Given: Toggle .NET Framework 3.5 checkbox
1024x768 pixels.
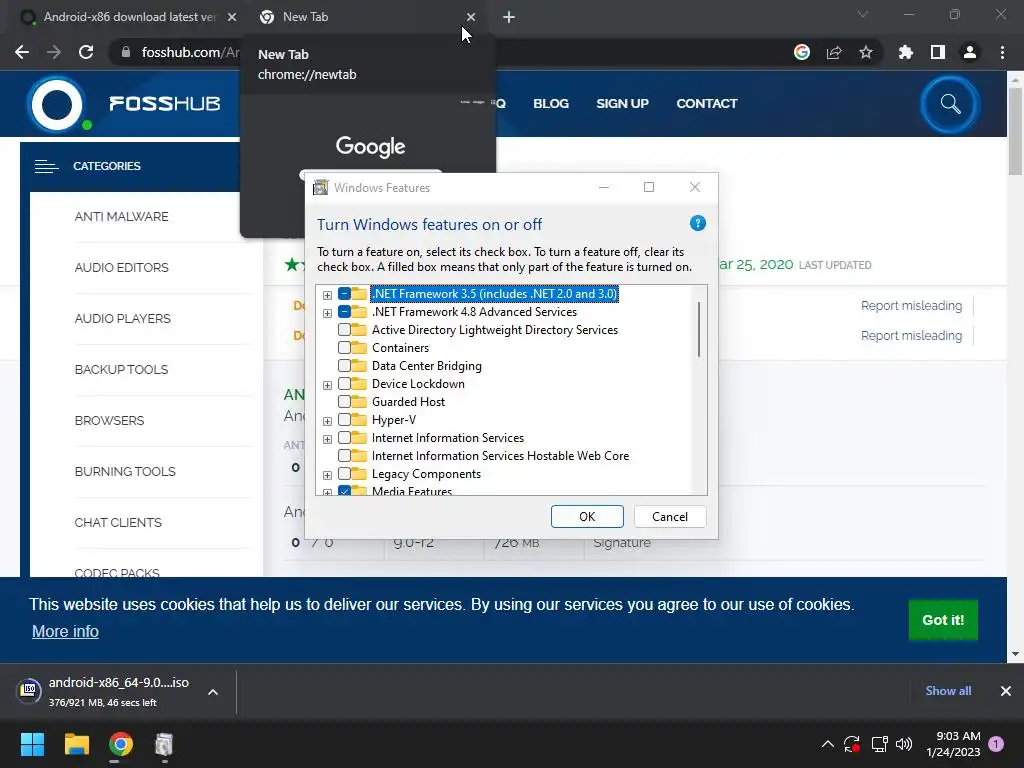Looking at the screenshot, I should (x=344, y=294).
